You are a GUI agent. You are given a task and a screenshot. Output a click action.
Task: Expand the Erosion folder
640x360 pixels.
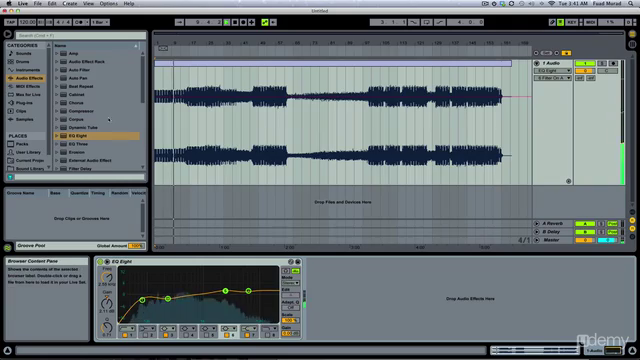click(57, 152)
